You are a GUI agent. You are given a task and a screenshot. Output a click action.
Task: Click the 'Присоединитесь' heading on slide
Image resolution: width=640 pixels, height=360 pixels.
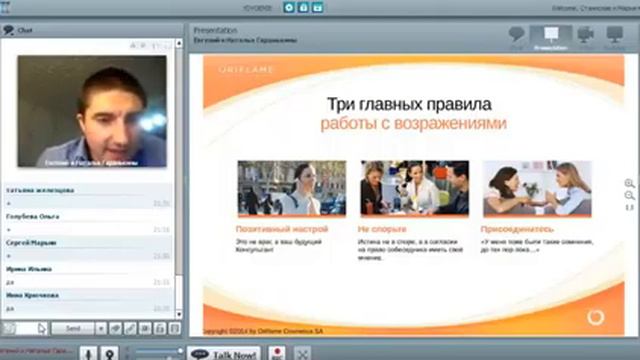click(517, 229)
